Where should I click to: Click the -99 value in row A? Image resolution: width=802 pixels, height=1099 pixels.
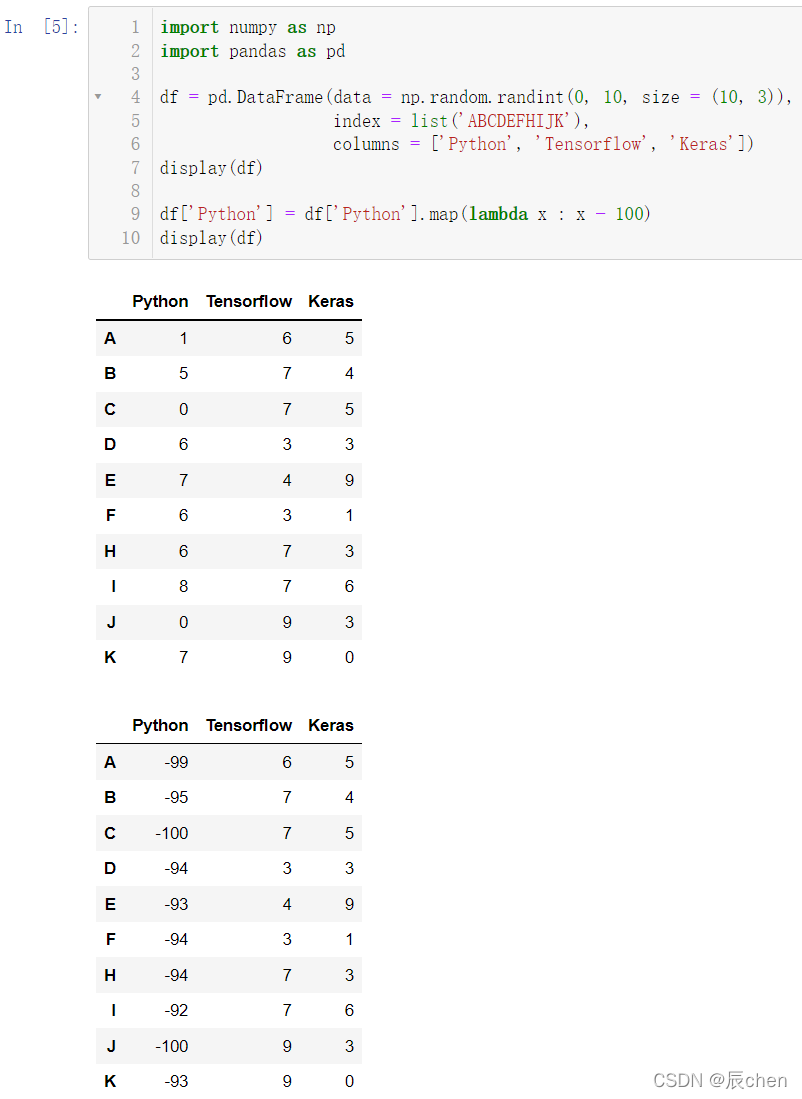point(176,763)
